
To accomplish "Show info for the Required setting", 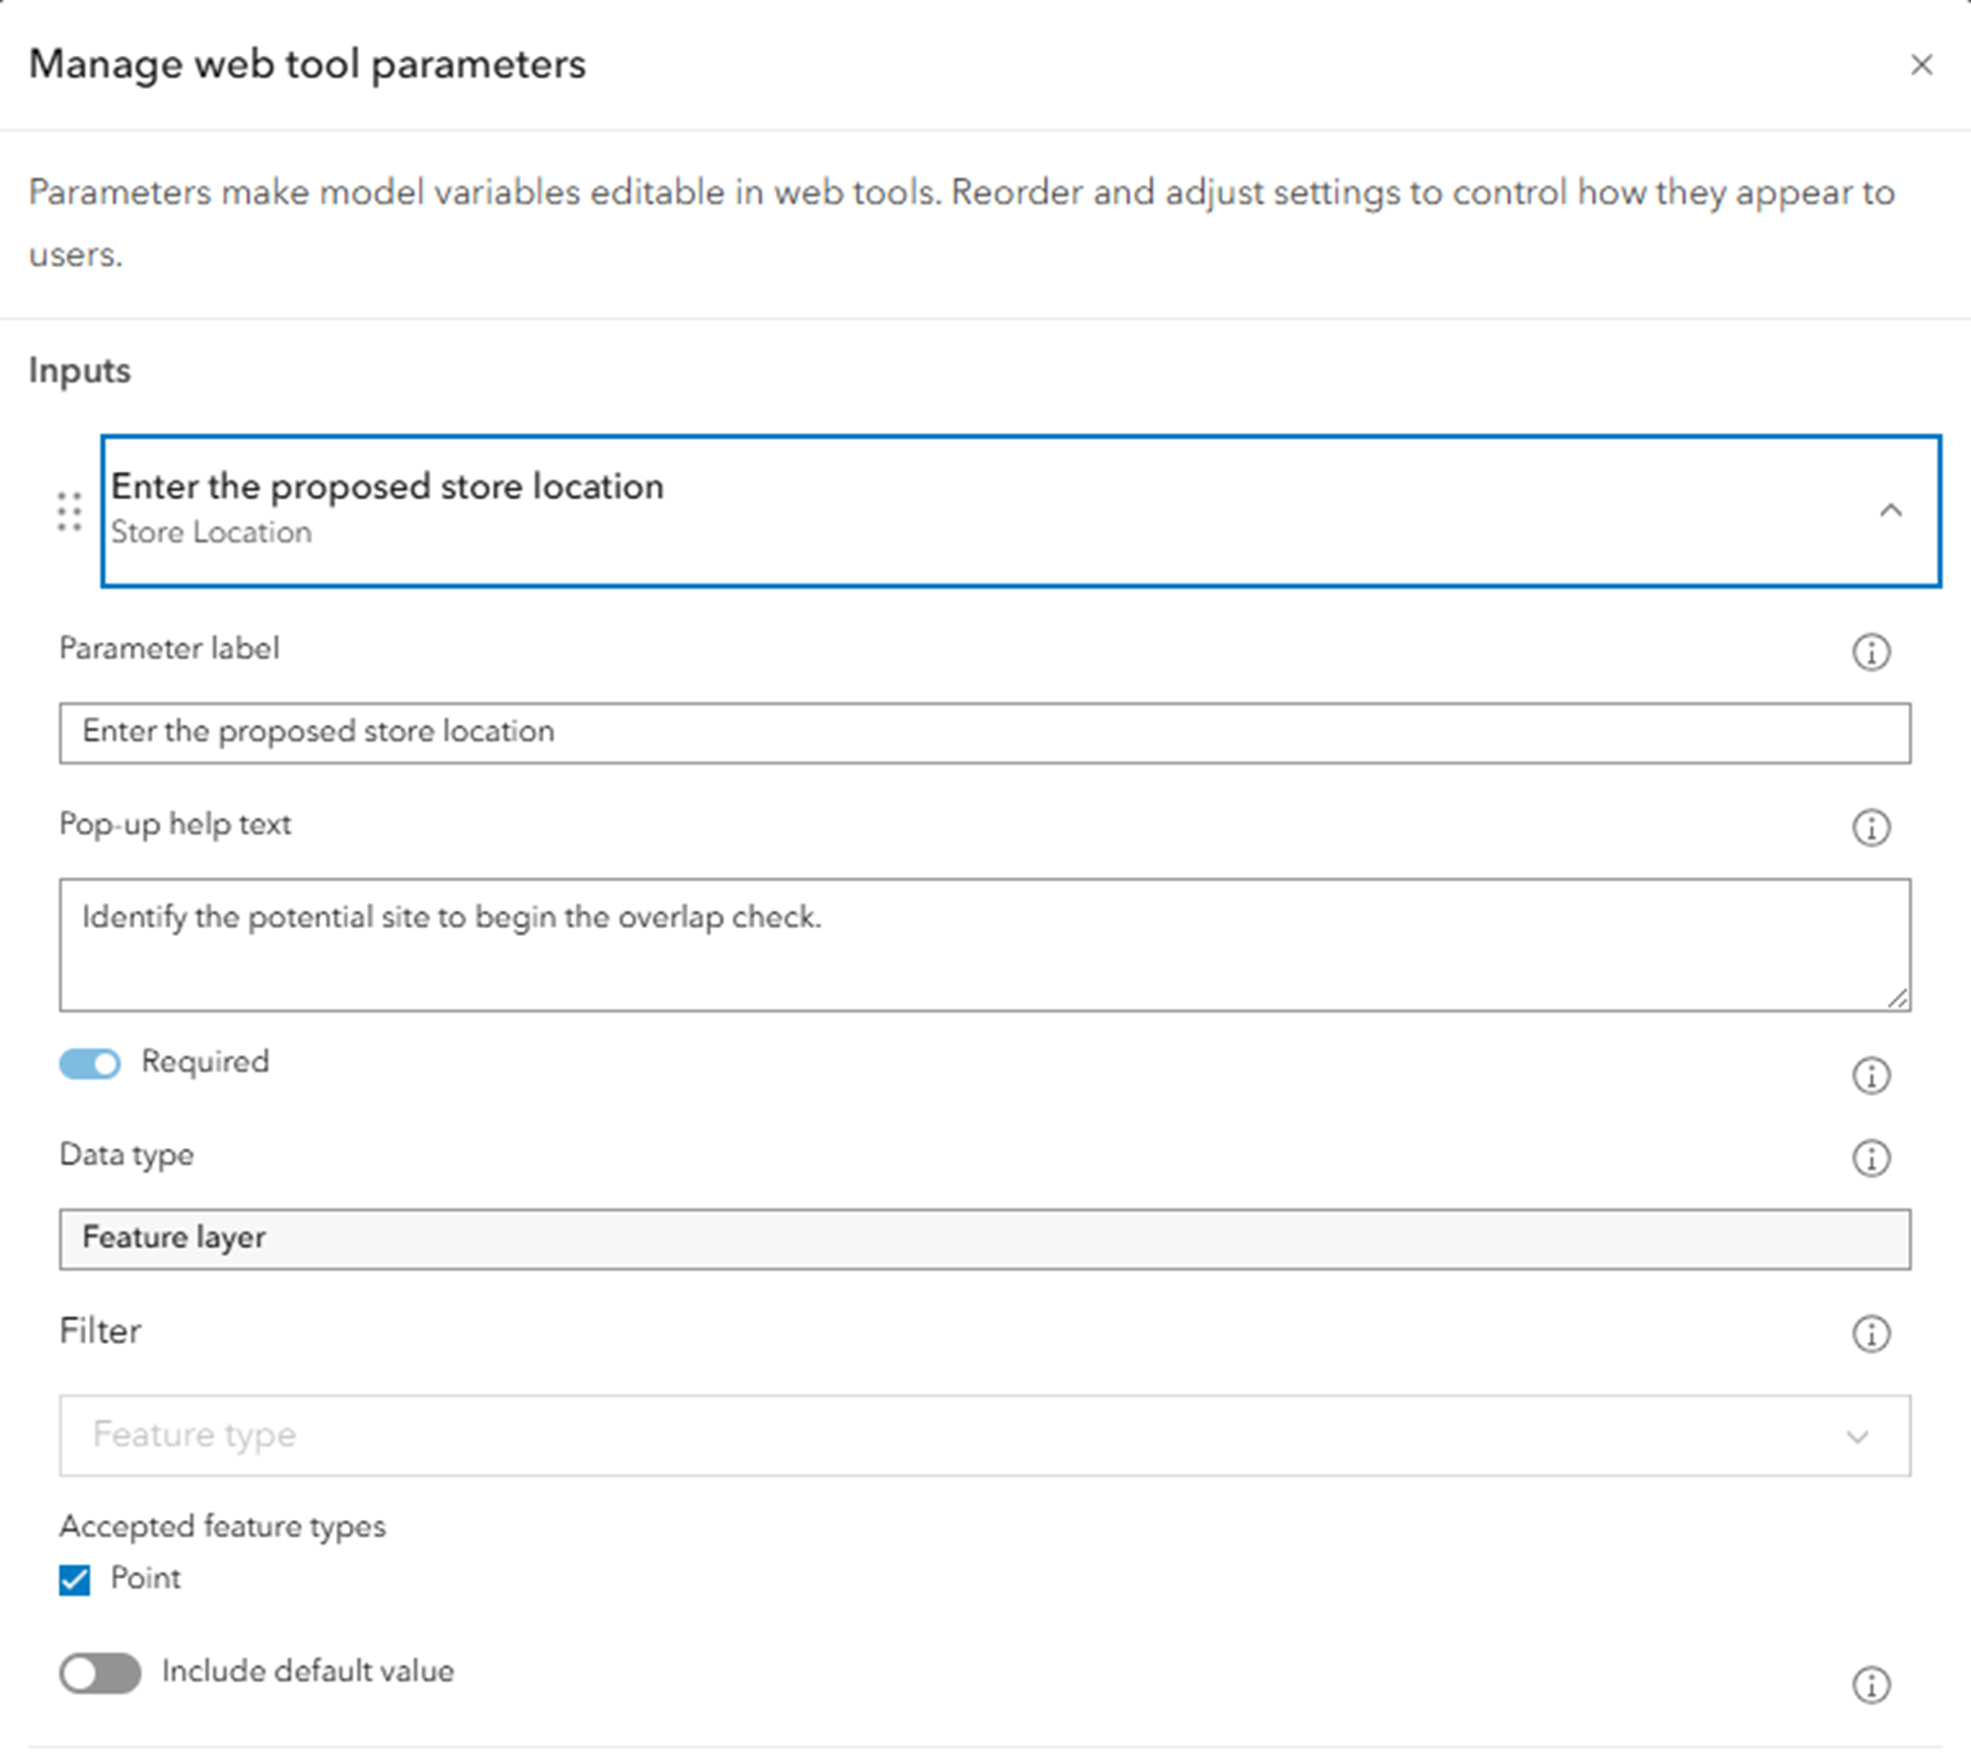I will (1870, 1076).
